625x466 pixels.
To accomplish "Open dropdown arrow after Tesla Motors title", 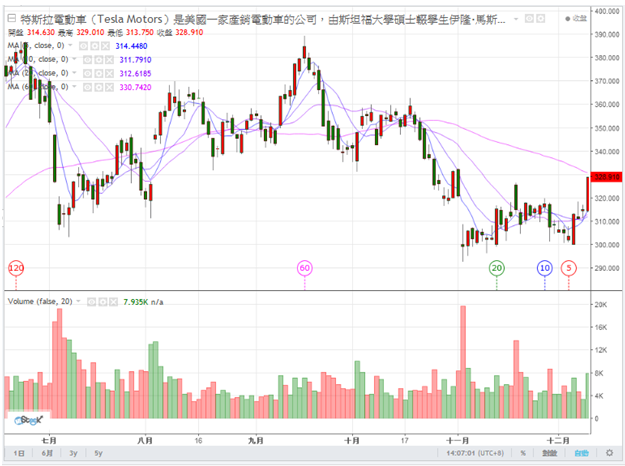I will point(516,19).
